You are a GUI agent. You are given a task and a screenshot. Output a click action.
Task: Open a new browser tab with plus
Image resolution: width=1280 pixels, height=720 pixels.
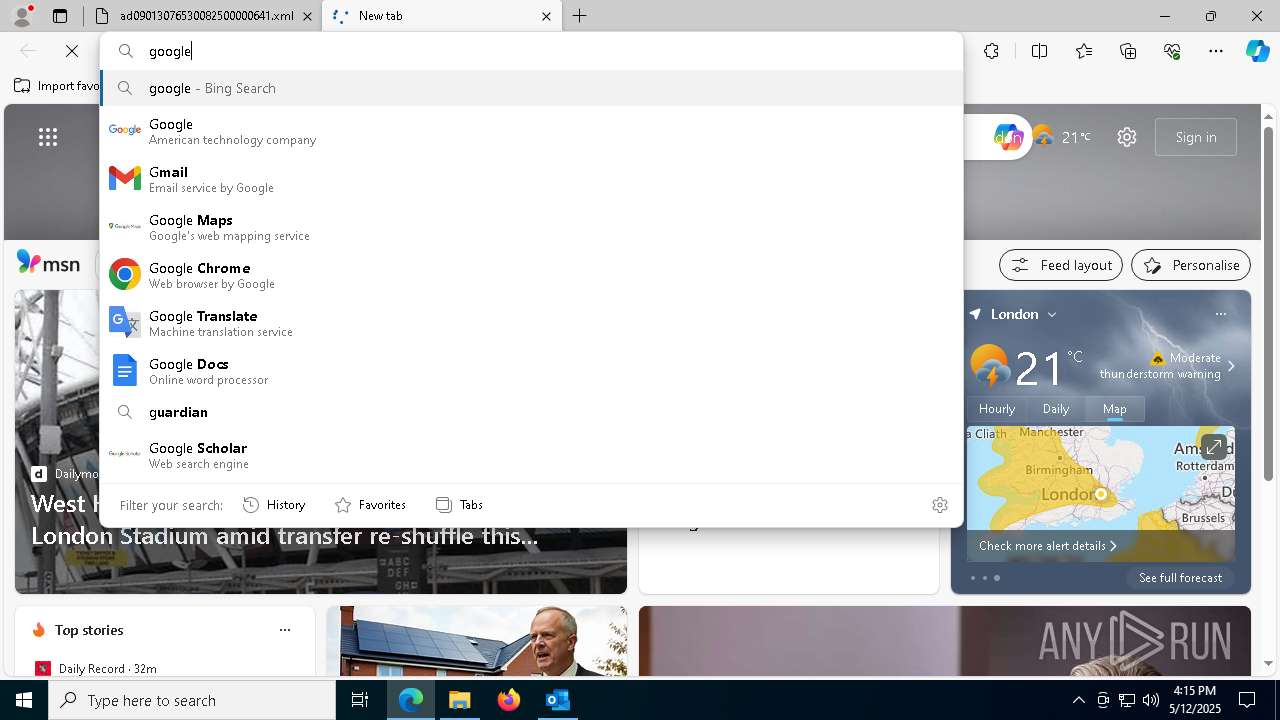(580, 16)
